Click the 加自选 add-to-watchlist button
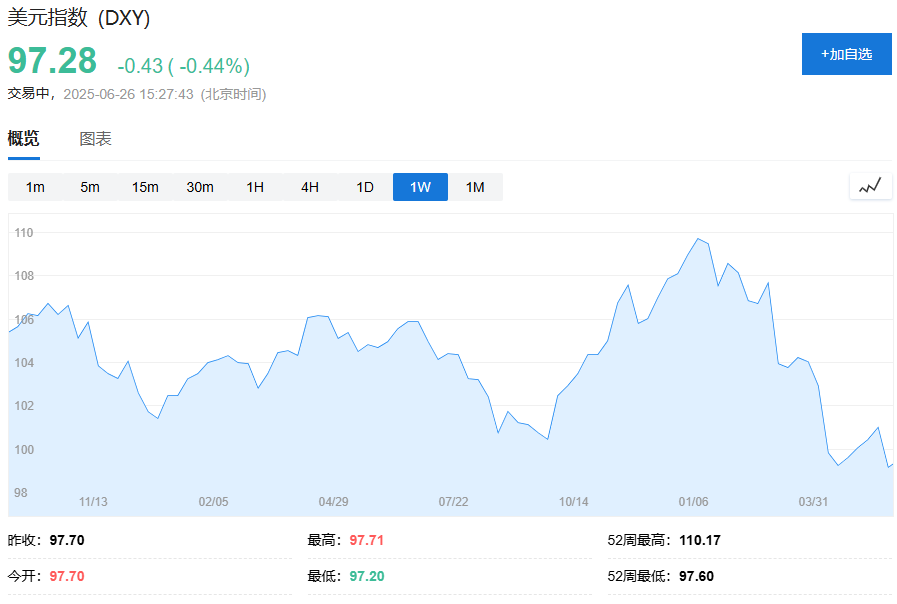 846,54
